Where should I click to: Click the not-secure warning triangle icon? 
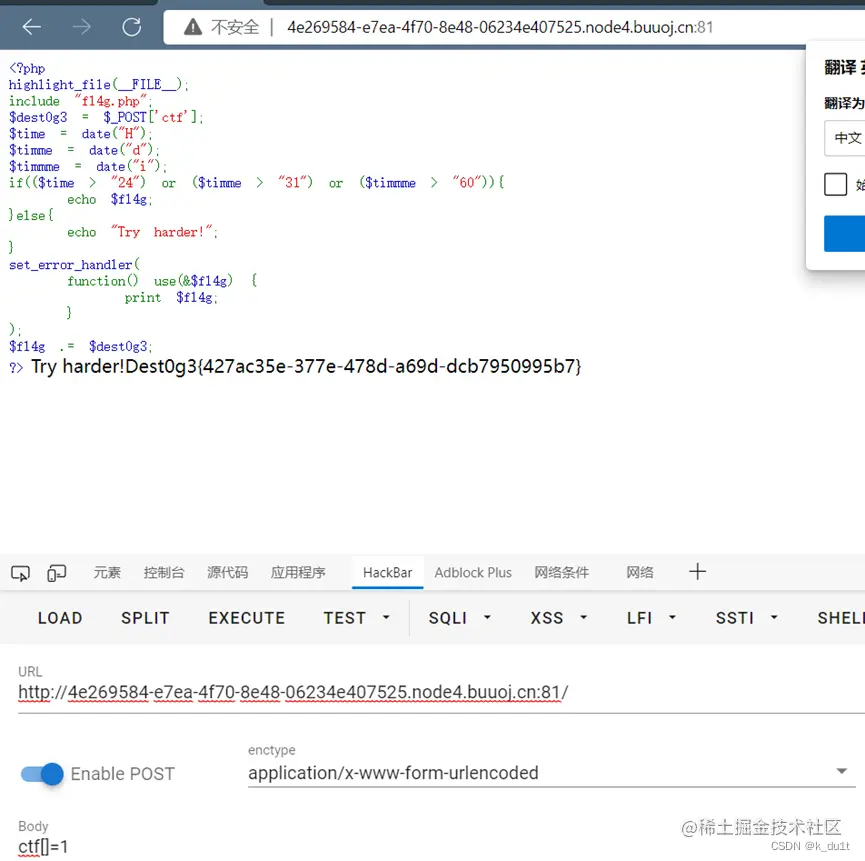click(x=193, y=26)
